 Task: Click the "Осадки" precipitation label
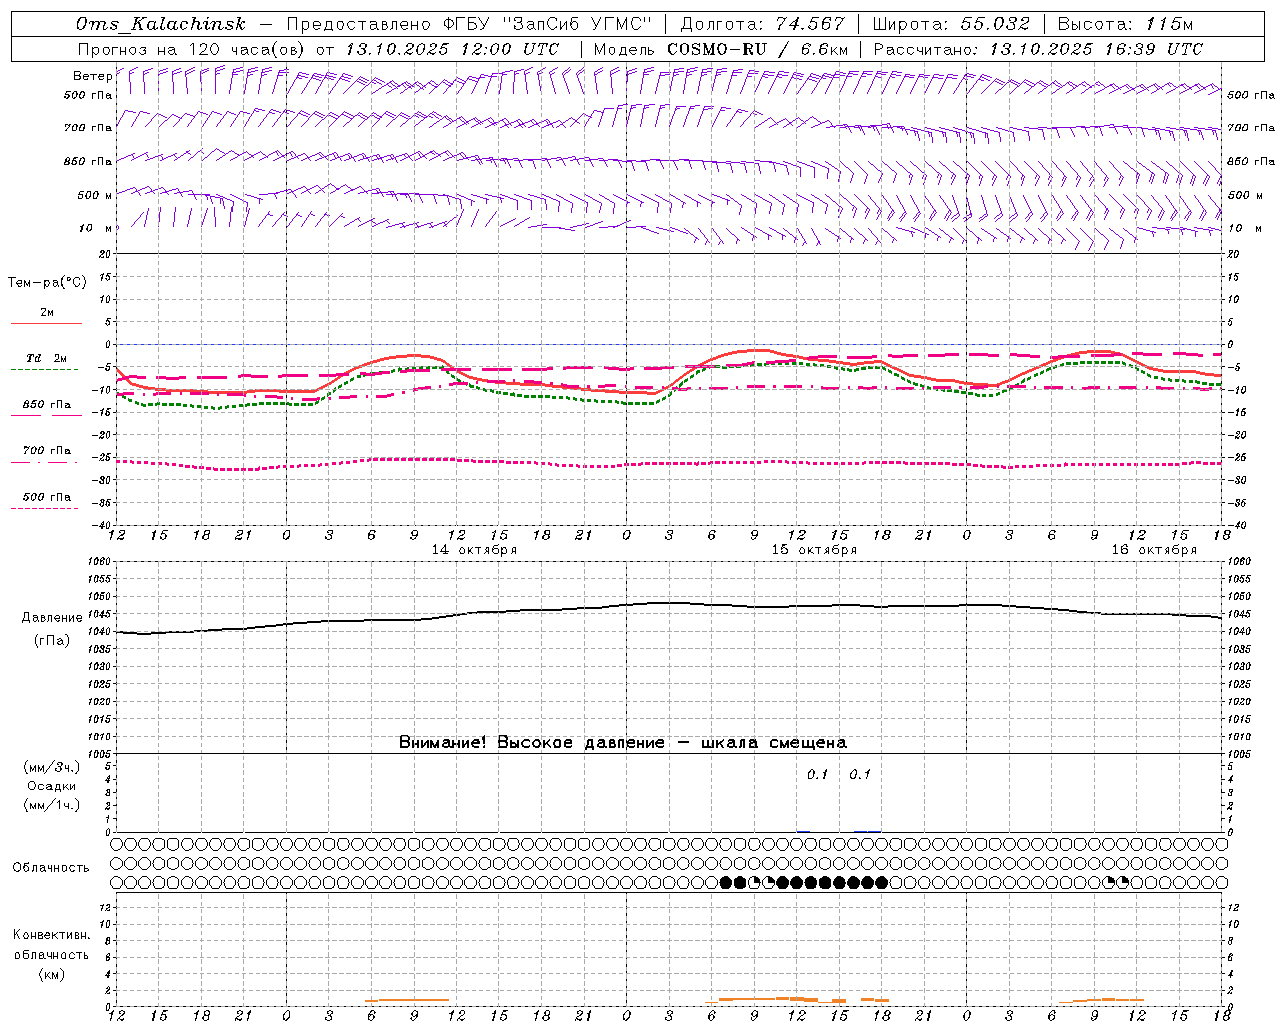pos(52,786)
